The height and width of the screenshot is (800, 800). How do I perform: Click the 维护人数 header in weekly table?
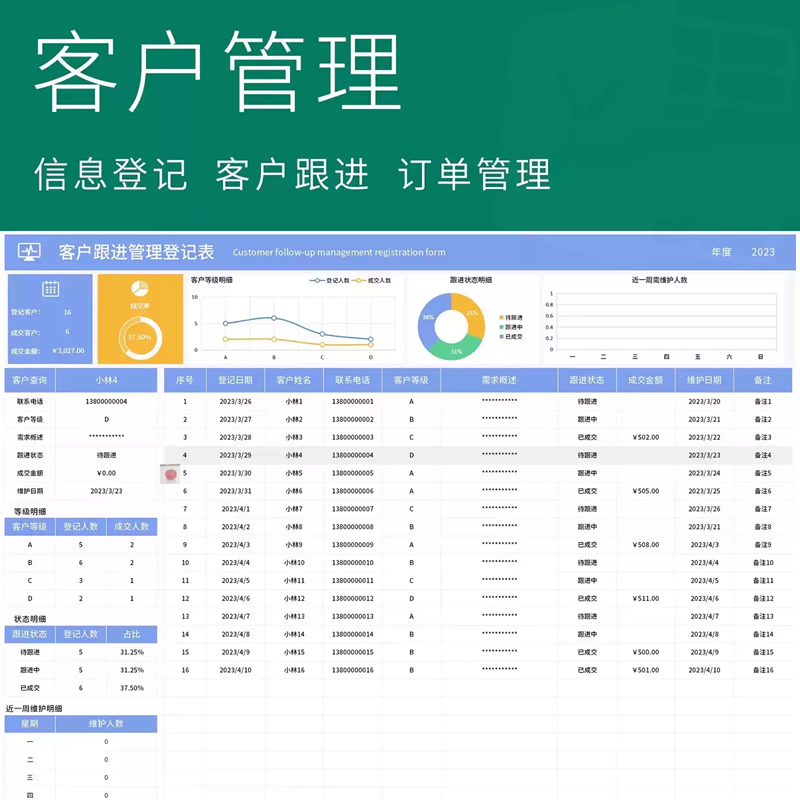coord(106,723)
